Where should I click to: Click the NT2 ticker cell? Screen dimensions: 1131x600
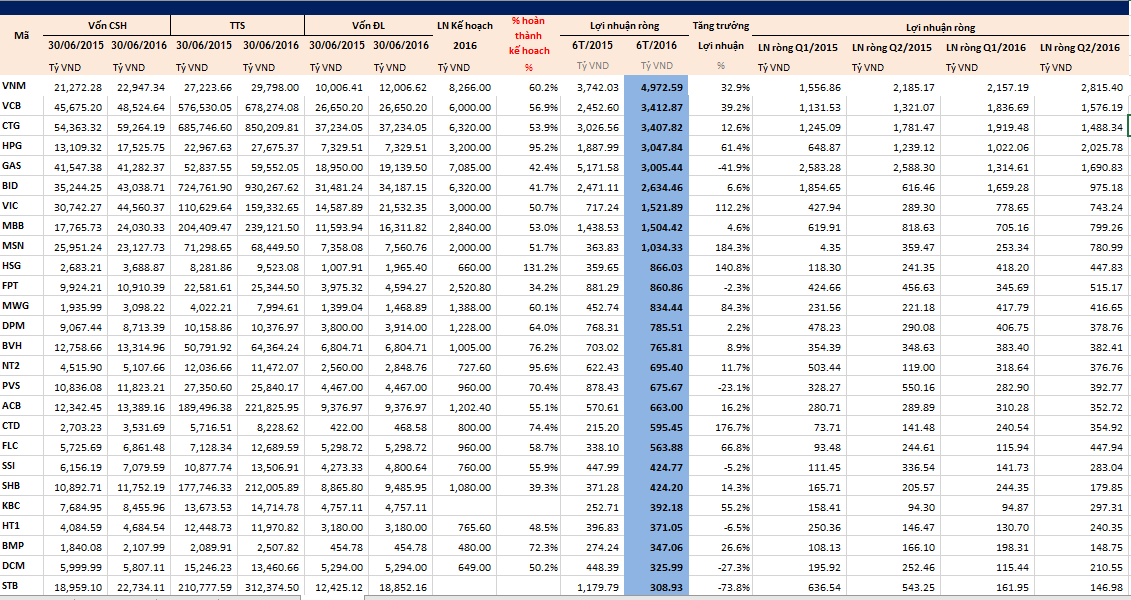(12, 365)
